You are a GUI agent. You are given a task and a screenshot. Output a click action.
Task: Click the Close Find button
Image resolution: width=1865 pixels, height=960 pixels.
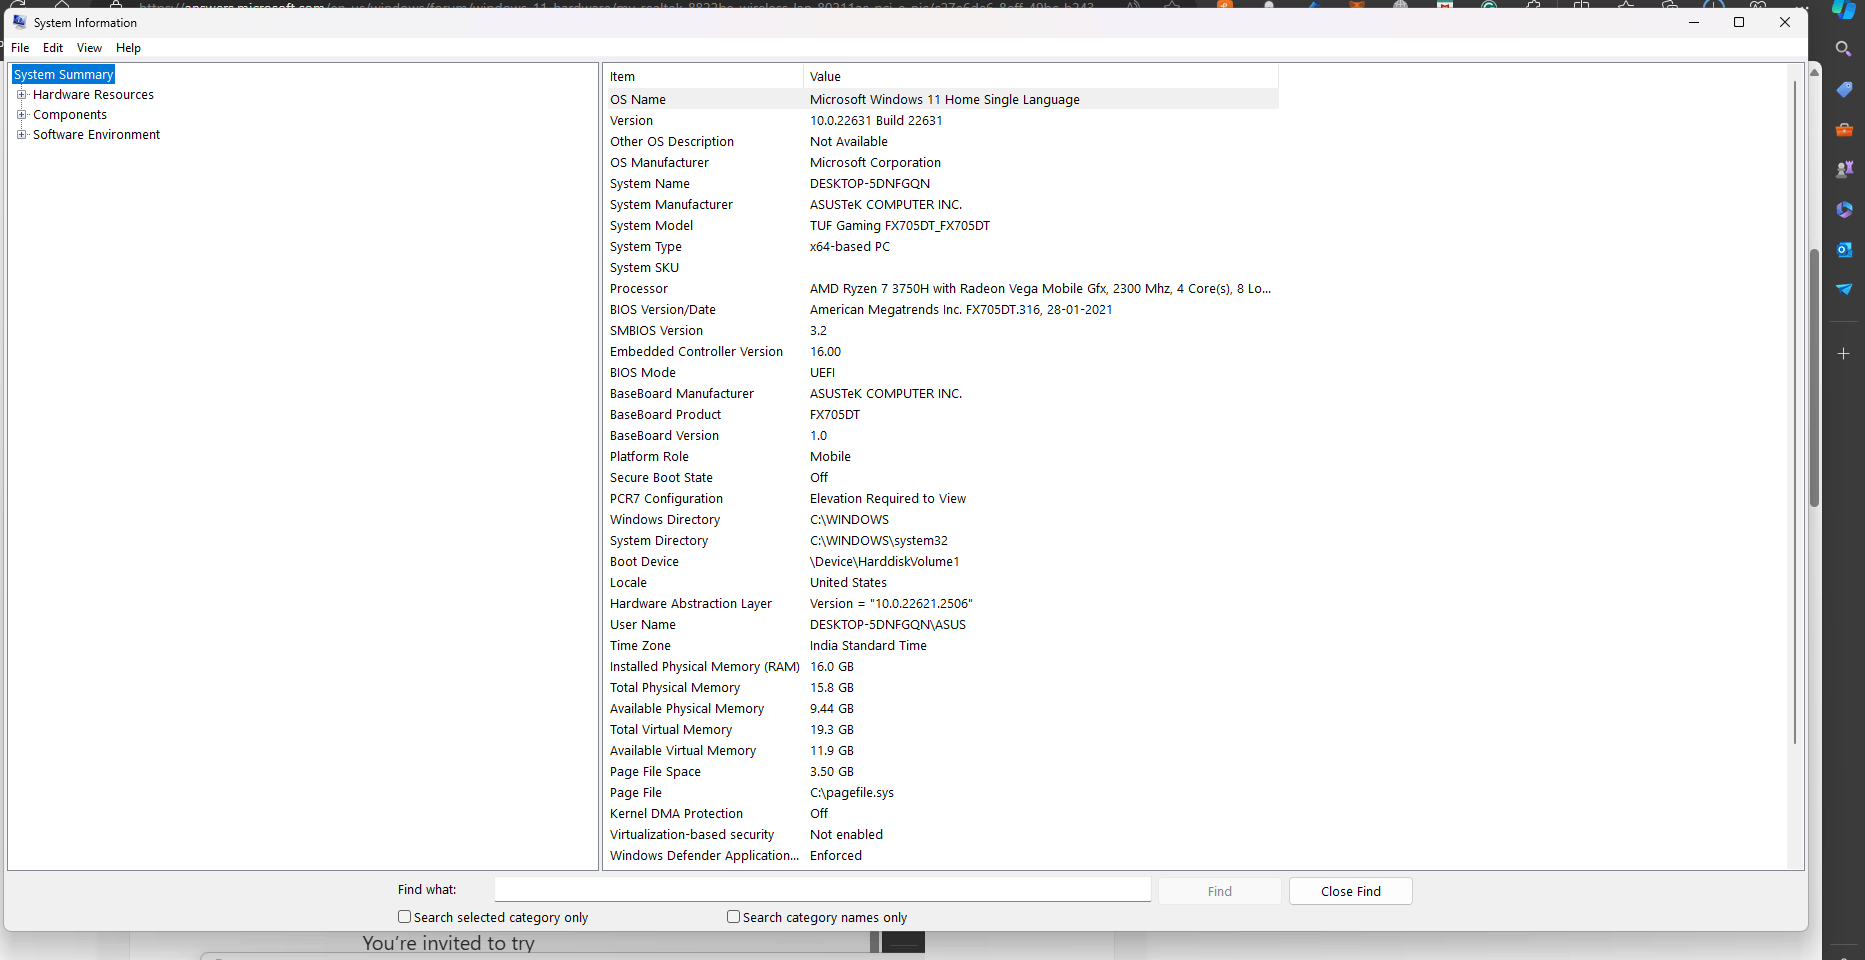coord(1350,891)
